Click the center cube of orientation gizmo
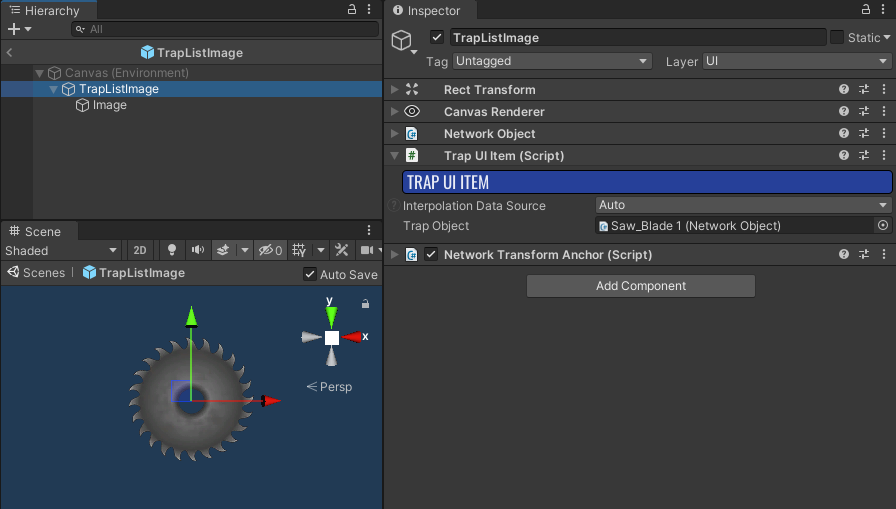 tap(332, 338)
